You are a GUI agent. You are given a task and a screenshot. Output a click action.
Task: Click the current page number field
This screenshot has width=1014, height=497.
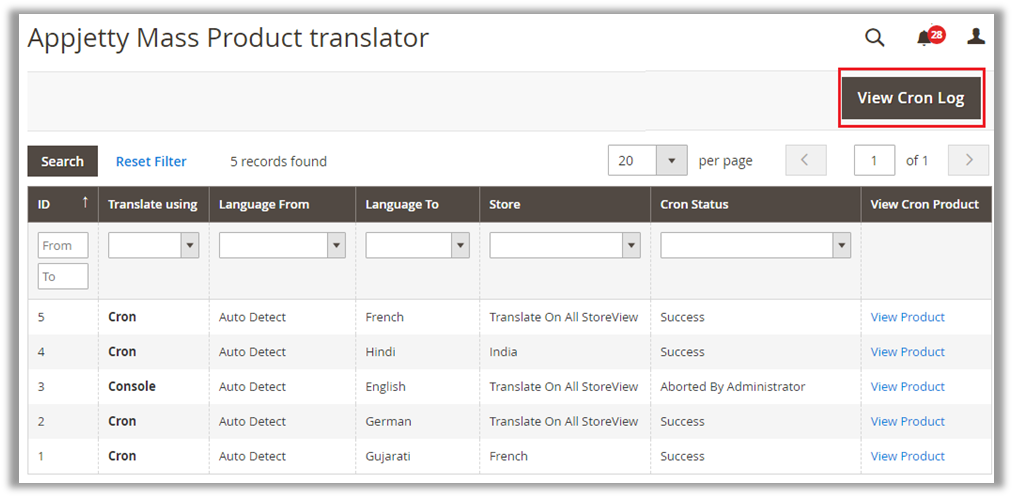pyautogui.click(x=875, y=161)
